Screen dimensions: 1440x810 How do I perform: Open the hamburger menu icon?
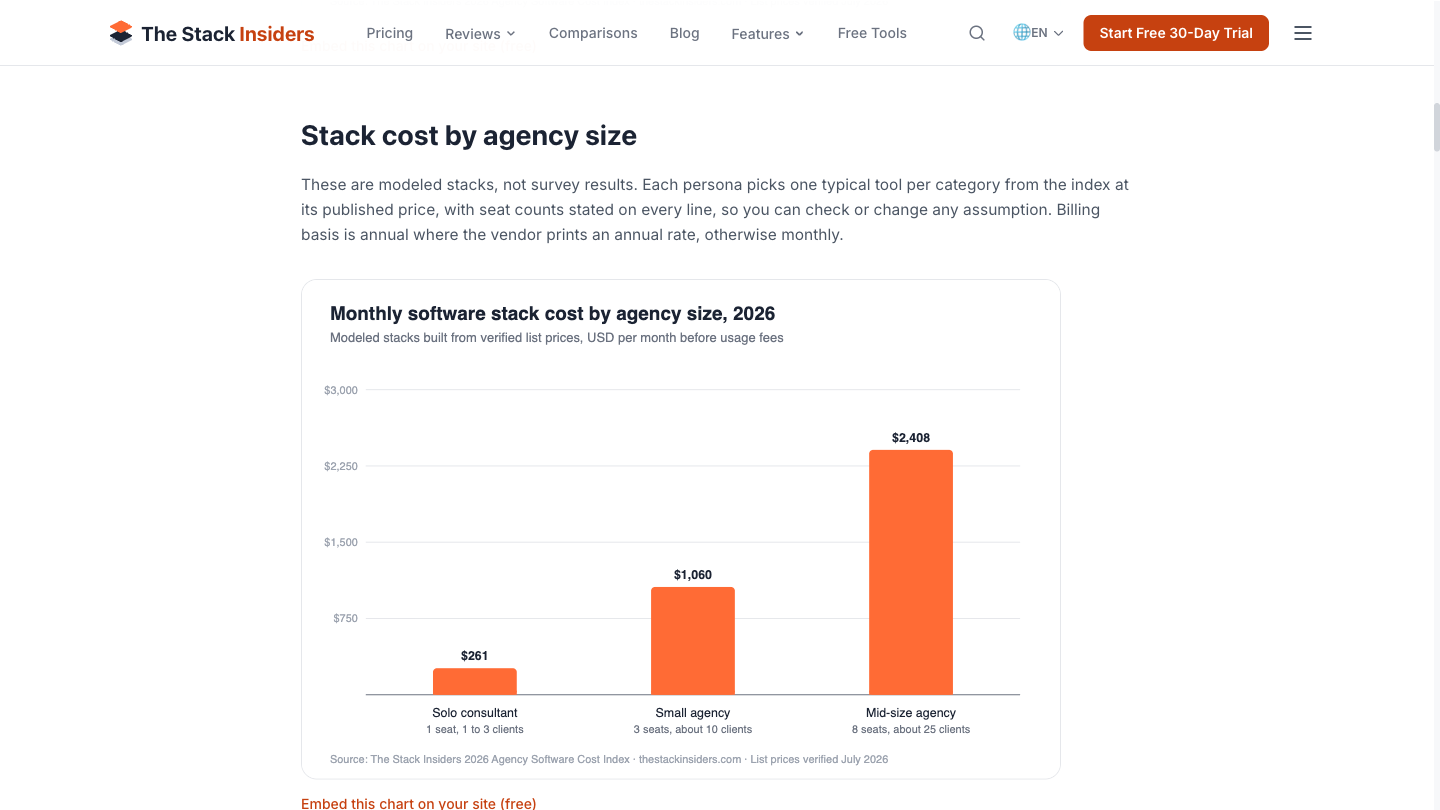pyautogui.click(x=1303, y=33)
